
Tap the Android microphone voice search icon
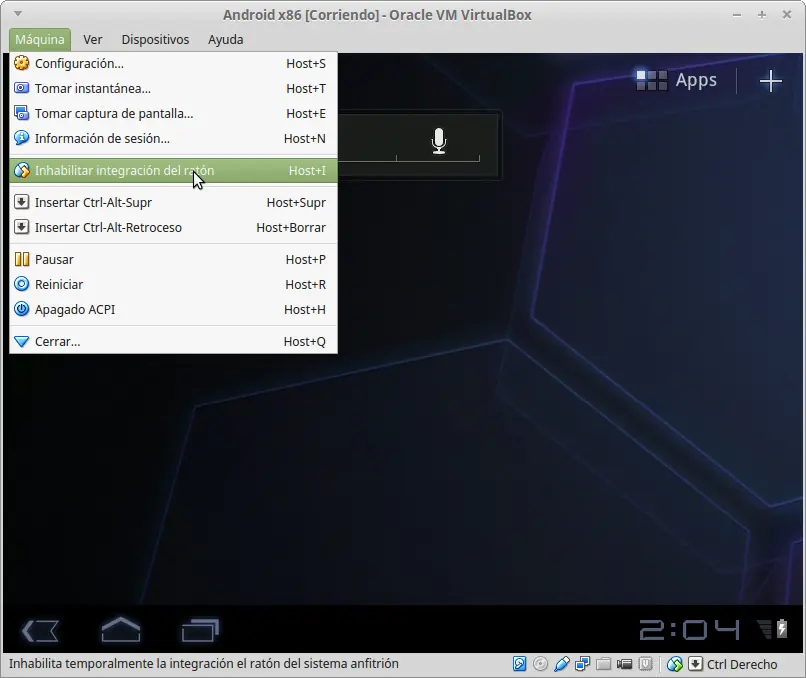[438, 141]
